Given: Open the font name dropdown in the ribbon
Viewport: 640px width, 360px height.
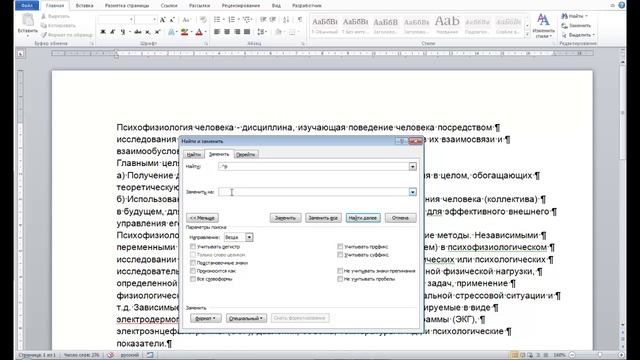Looking at the screenshot, I should (131, 20).
